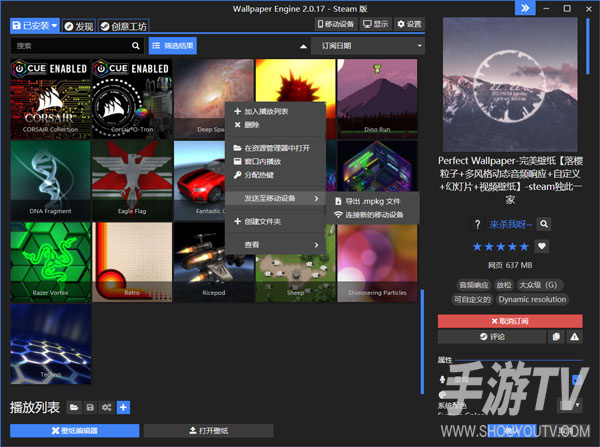The image size is (600, 447).
Task: Click the 放松 tag
Action: pyautogui.click(x=504, y=285)
